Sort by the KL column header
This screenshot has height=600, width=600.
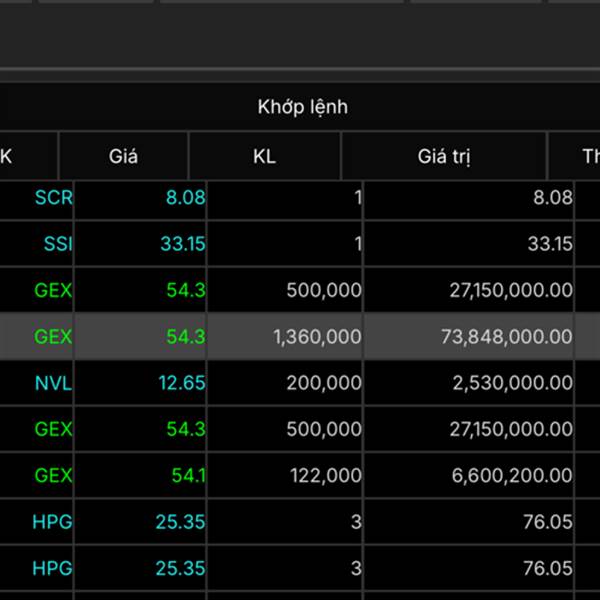tap(264, 156)
